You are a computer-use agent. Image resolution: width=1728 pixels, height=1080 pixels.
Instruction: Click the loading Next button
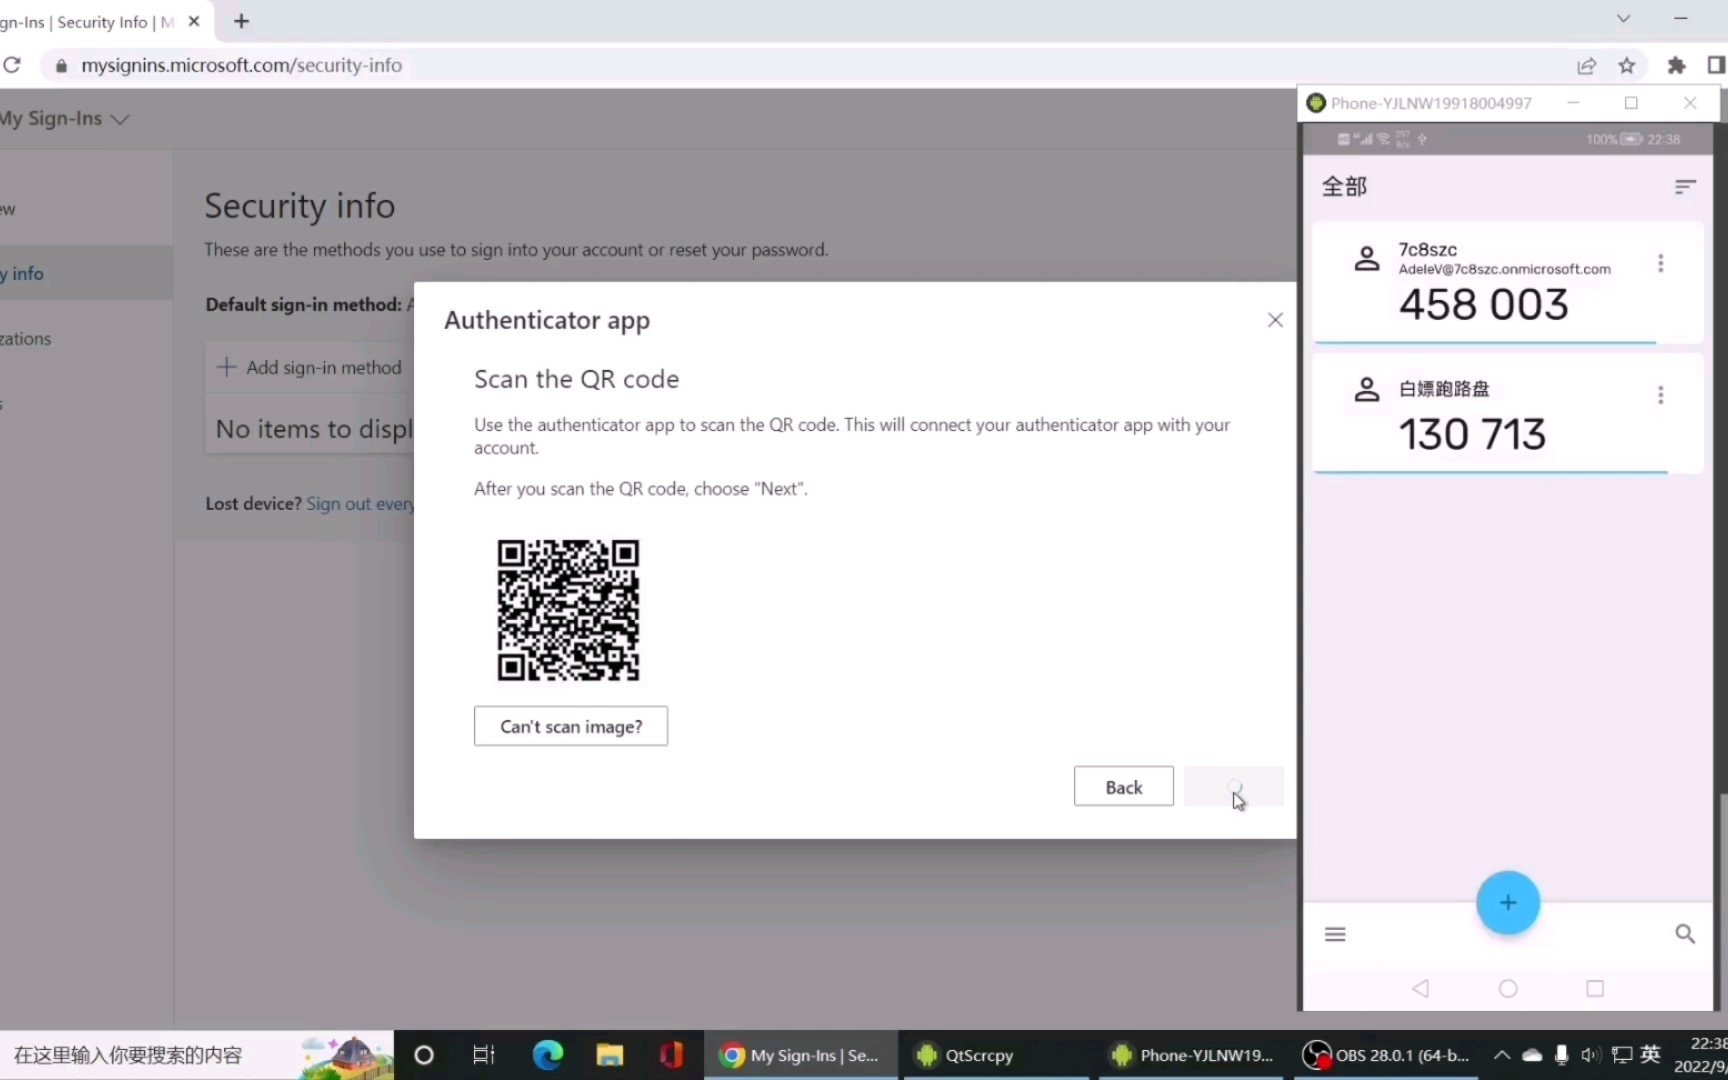click(x=1234, y=787)
